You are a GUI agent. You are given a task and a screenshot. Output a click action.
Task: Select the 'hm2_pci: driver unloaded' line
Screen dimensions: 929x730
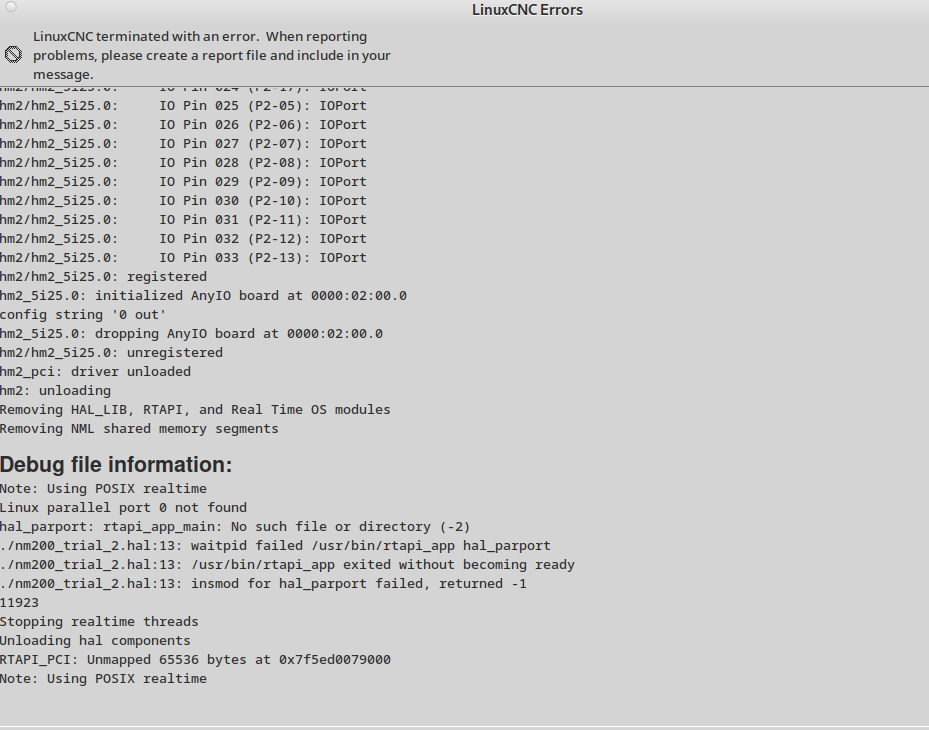click(95, 372)
